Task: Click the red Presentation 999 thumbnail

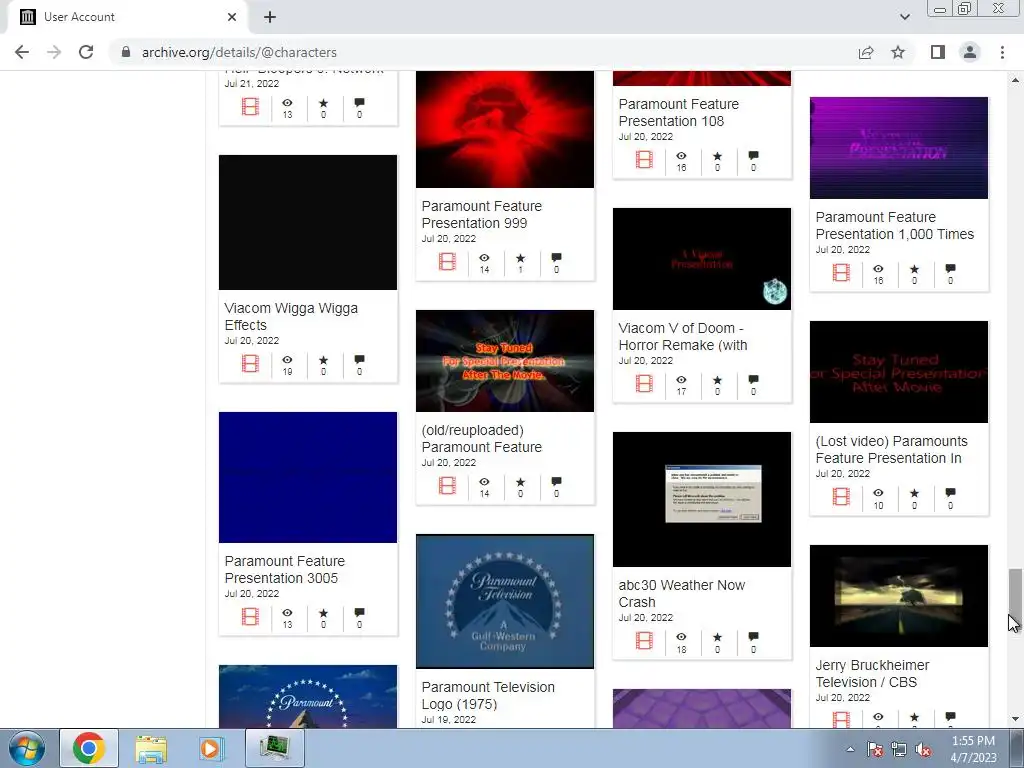Action: (505, 129)
